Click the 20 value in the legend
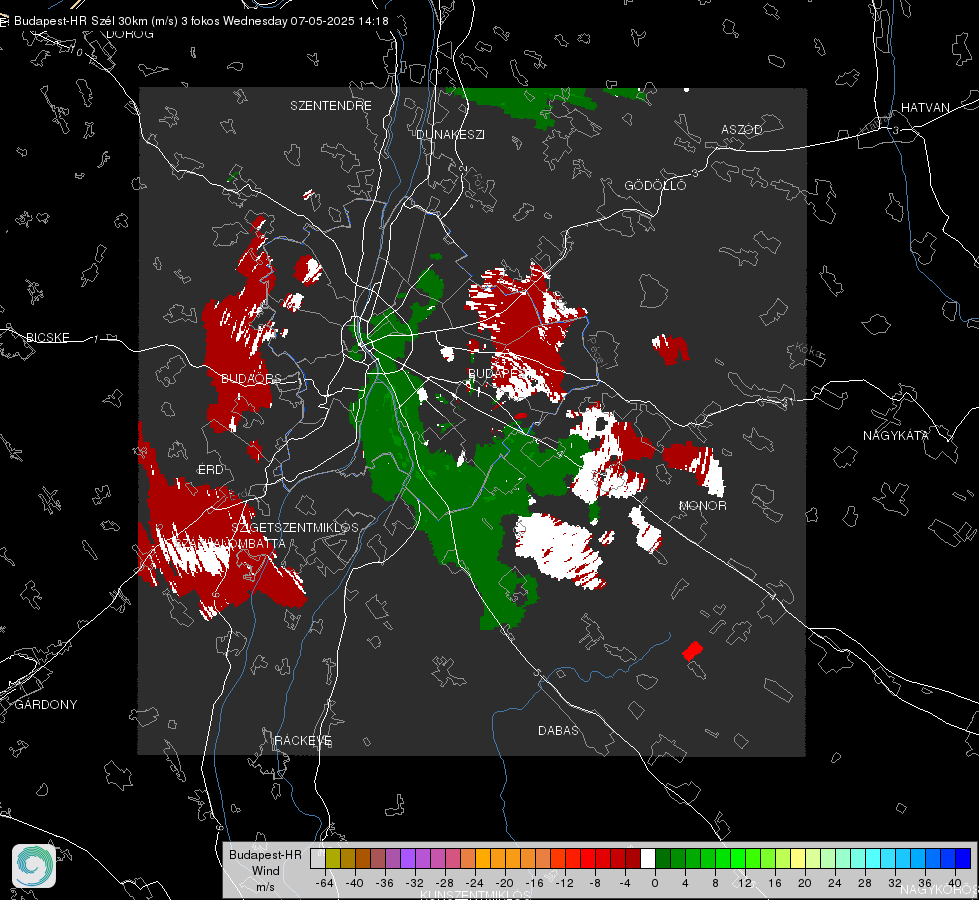The width and height of the screenshot is (979, 900). pyautogui.click(x=804, y=883)
